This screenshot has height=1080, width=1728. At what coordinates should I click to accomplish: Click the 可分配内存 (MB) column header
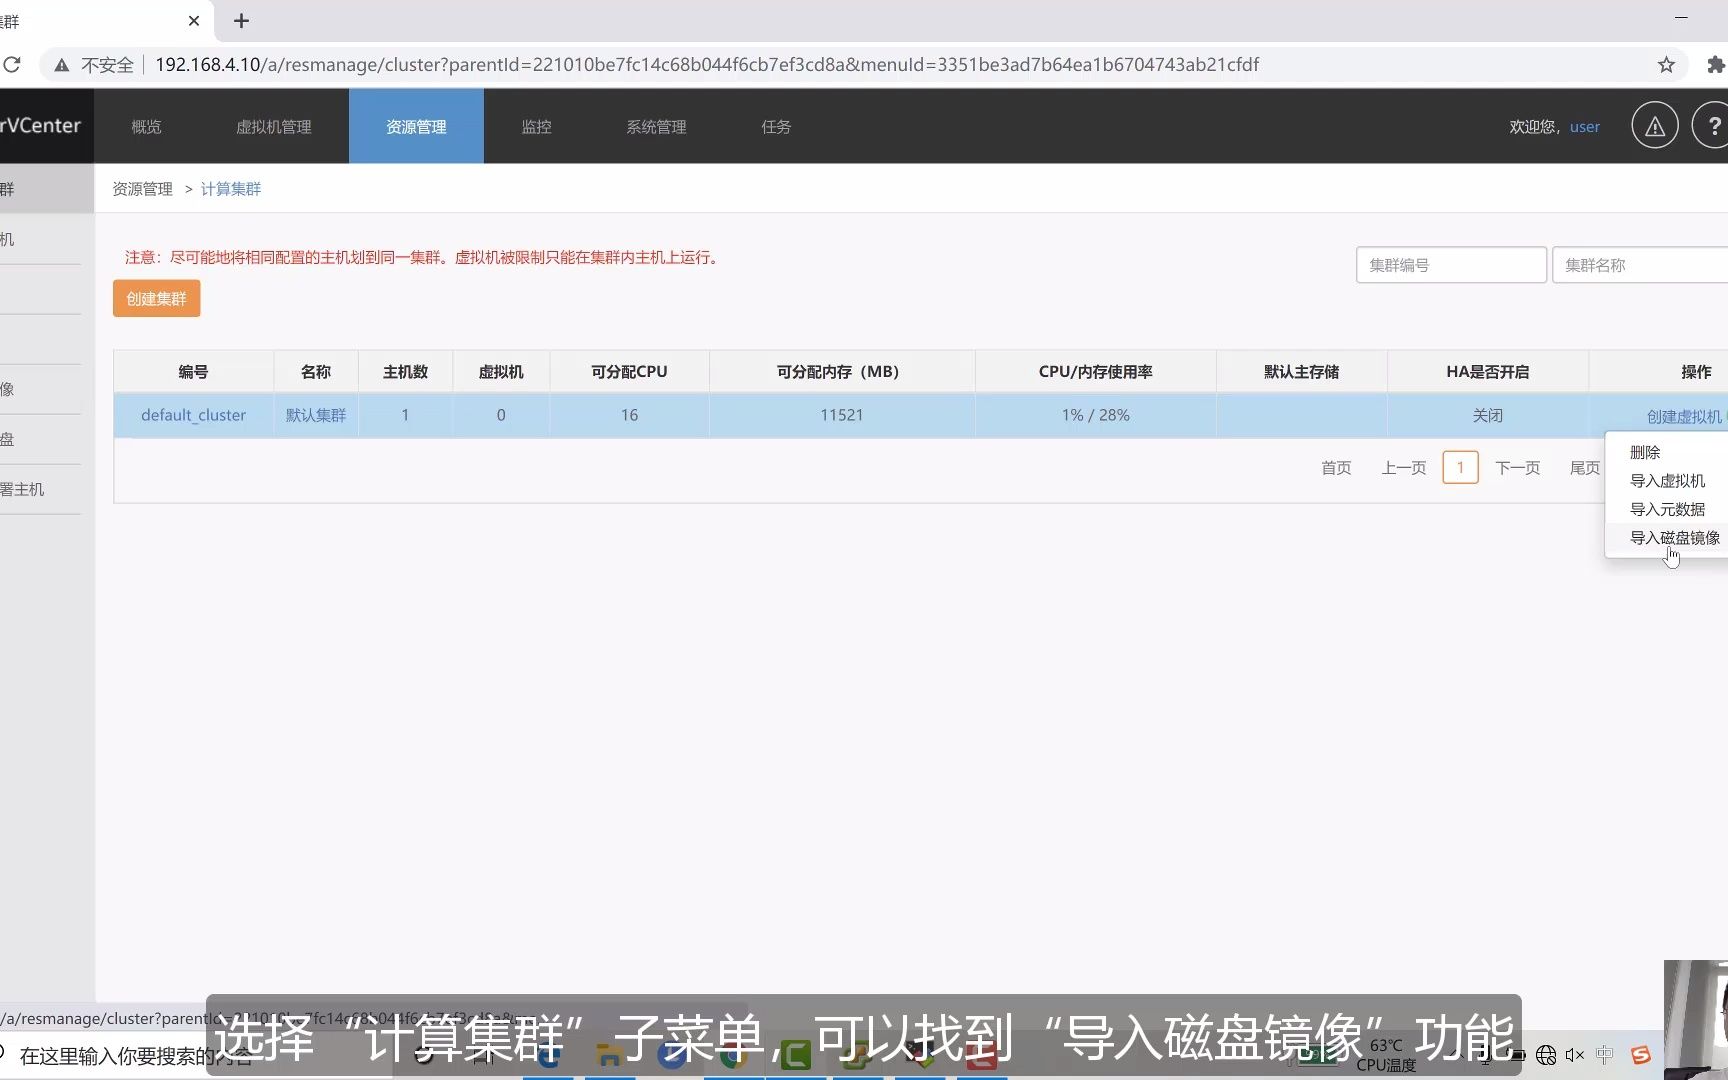842,372
